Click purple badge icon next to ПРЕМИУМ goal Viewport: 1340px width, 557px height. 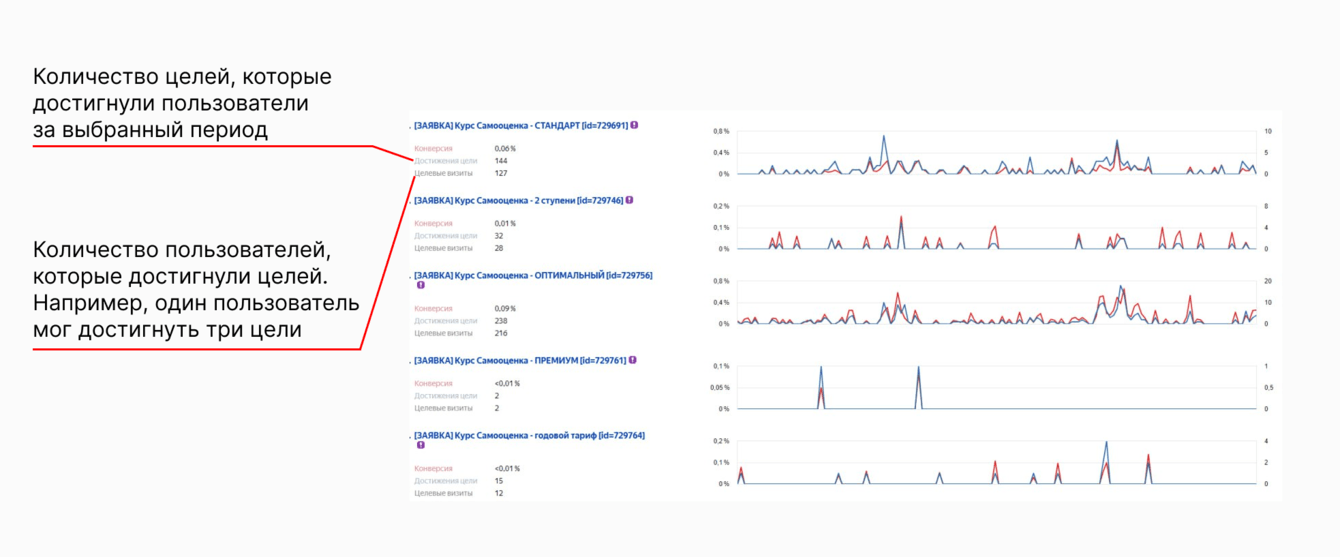tap(633, 360)
